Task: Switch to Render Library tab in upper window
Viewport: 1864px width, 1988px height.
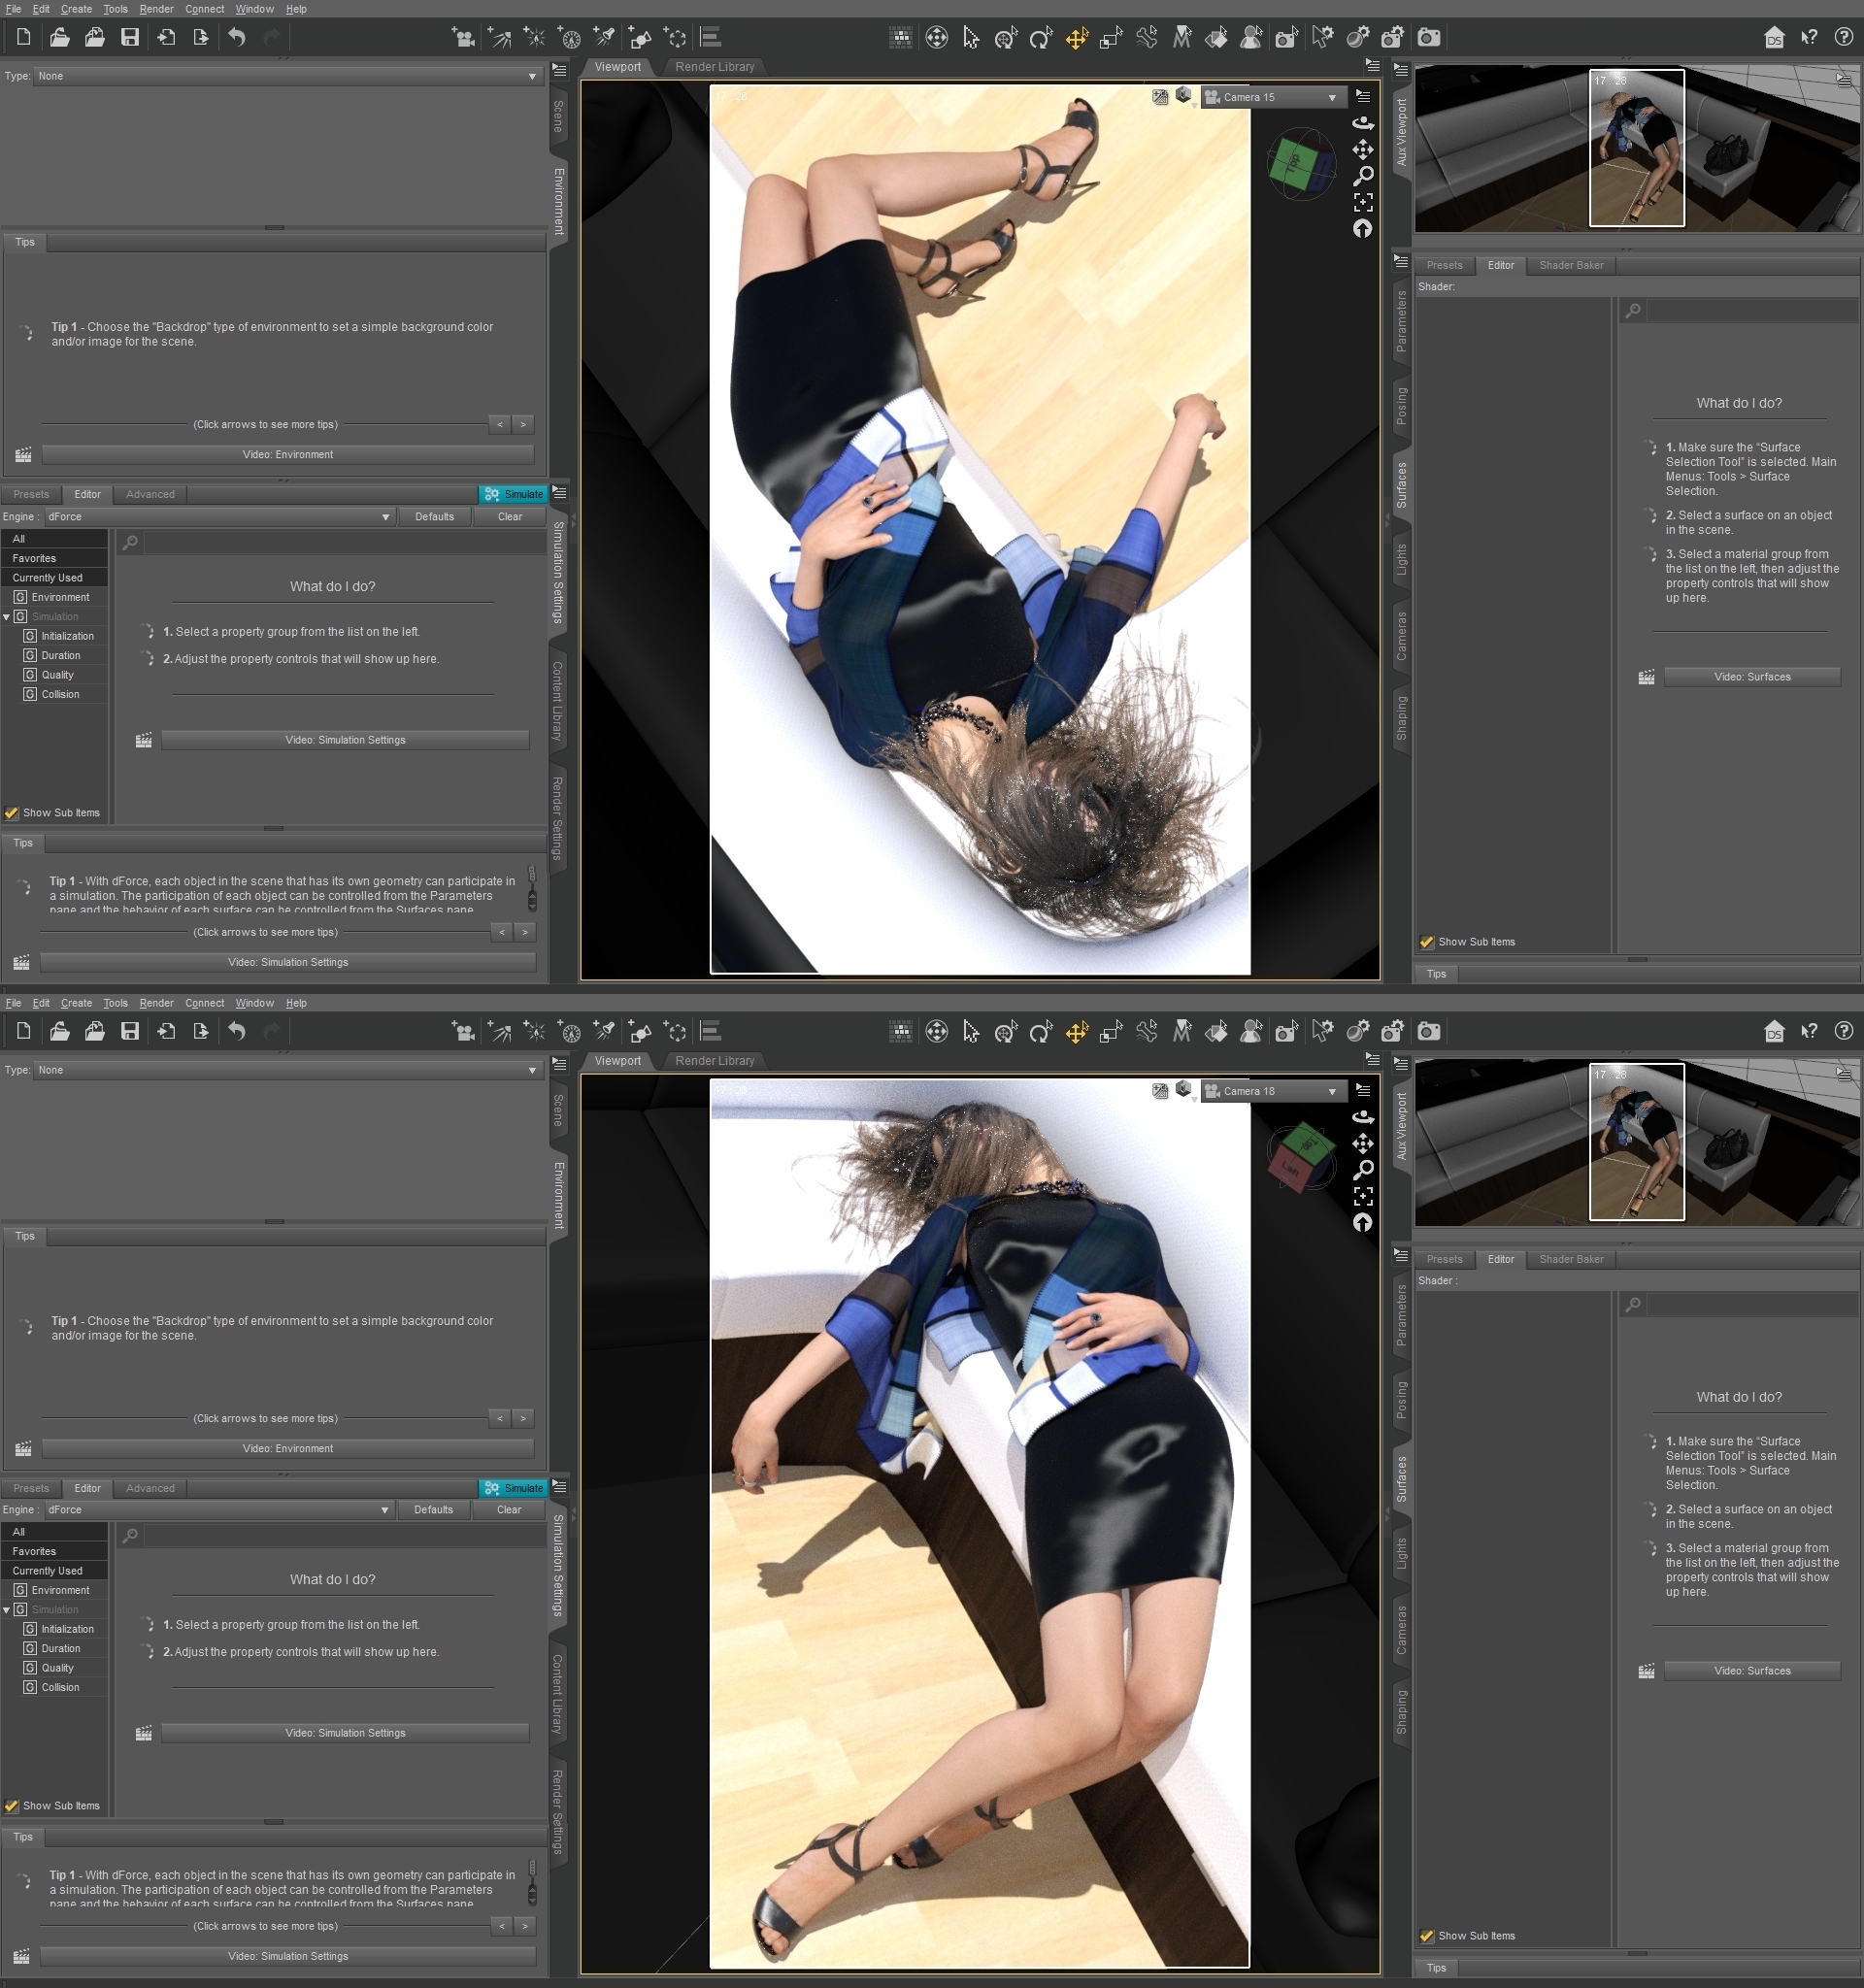Action: (714, 67)
